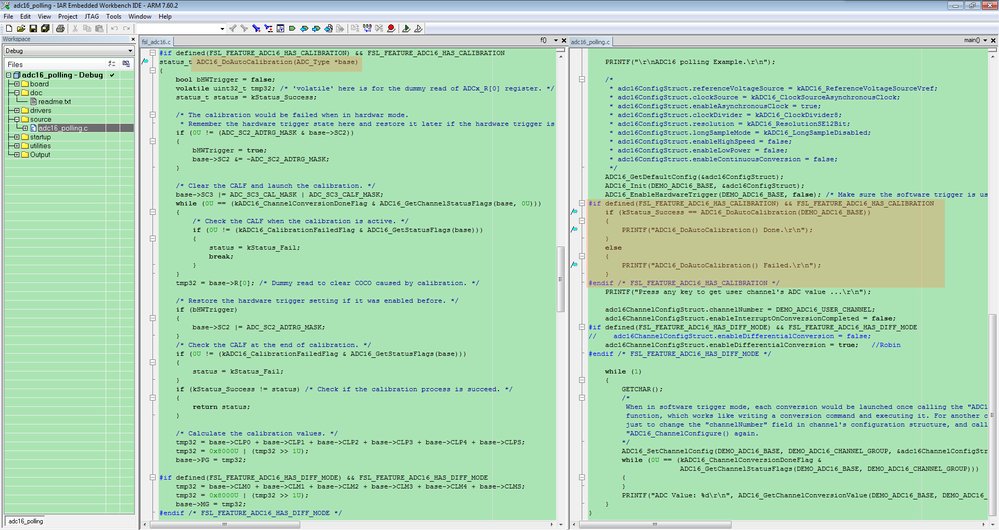The image size is (999, 530).
Task: Click the Find Next toolbar icon
Action: (x=244, y=29)
